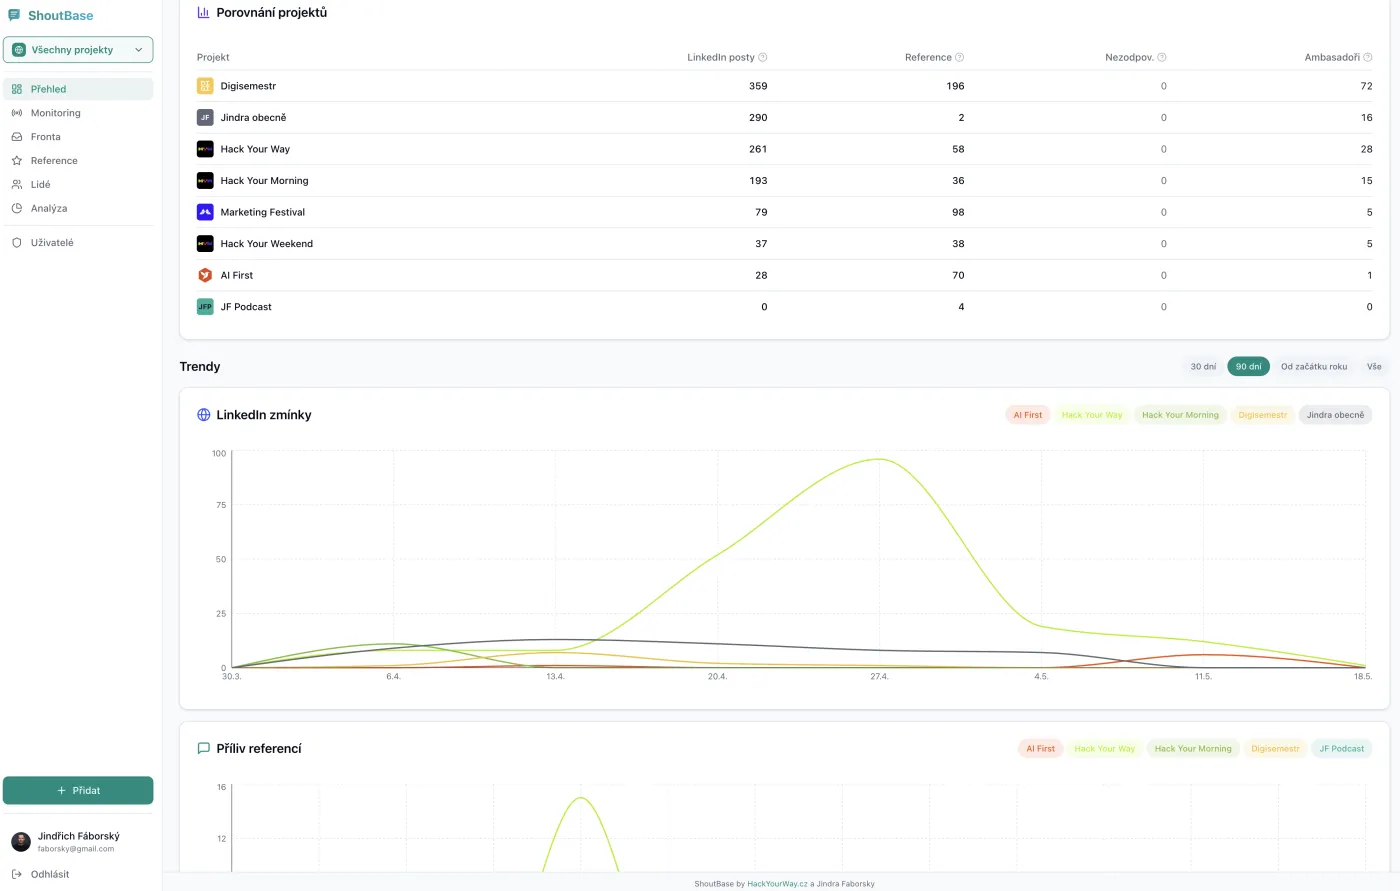Viewport: 1400px width, 891px height.
Task: Click the Přehled dashboard icon
Action: point(17,89)
